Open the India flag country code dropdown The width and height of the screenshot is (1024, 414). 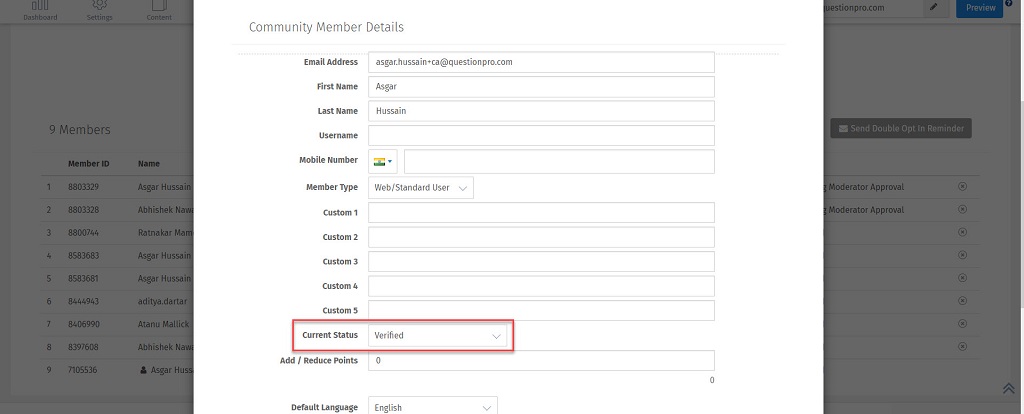[x=383, y=162]
